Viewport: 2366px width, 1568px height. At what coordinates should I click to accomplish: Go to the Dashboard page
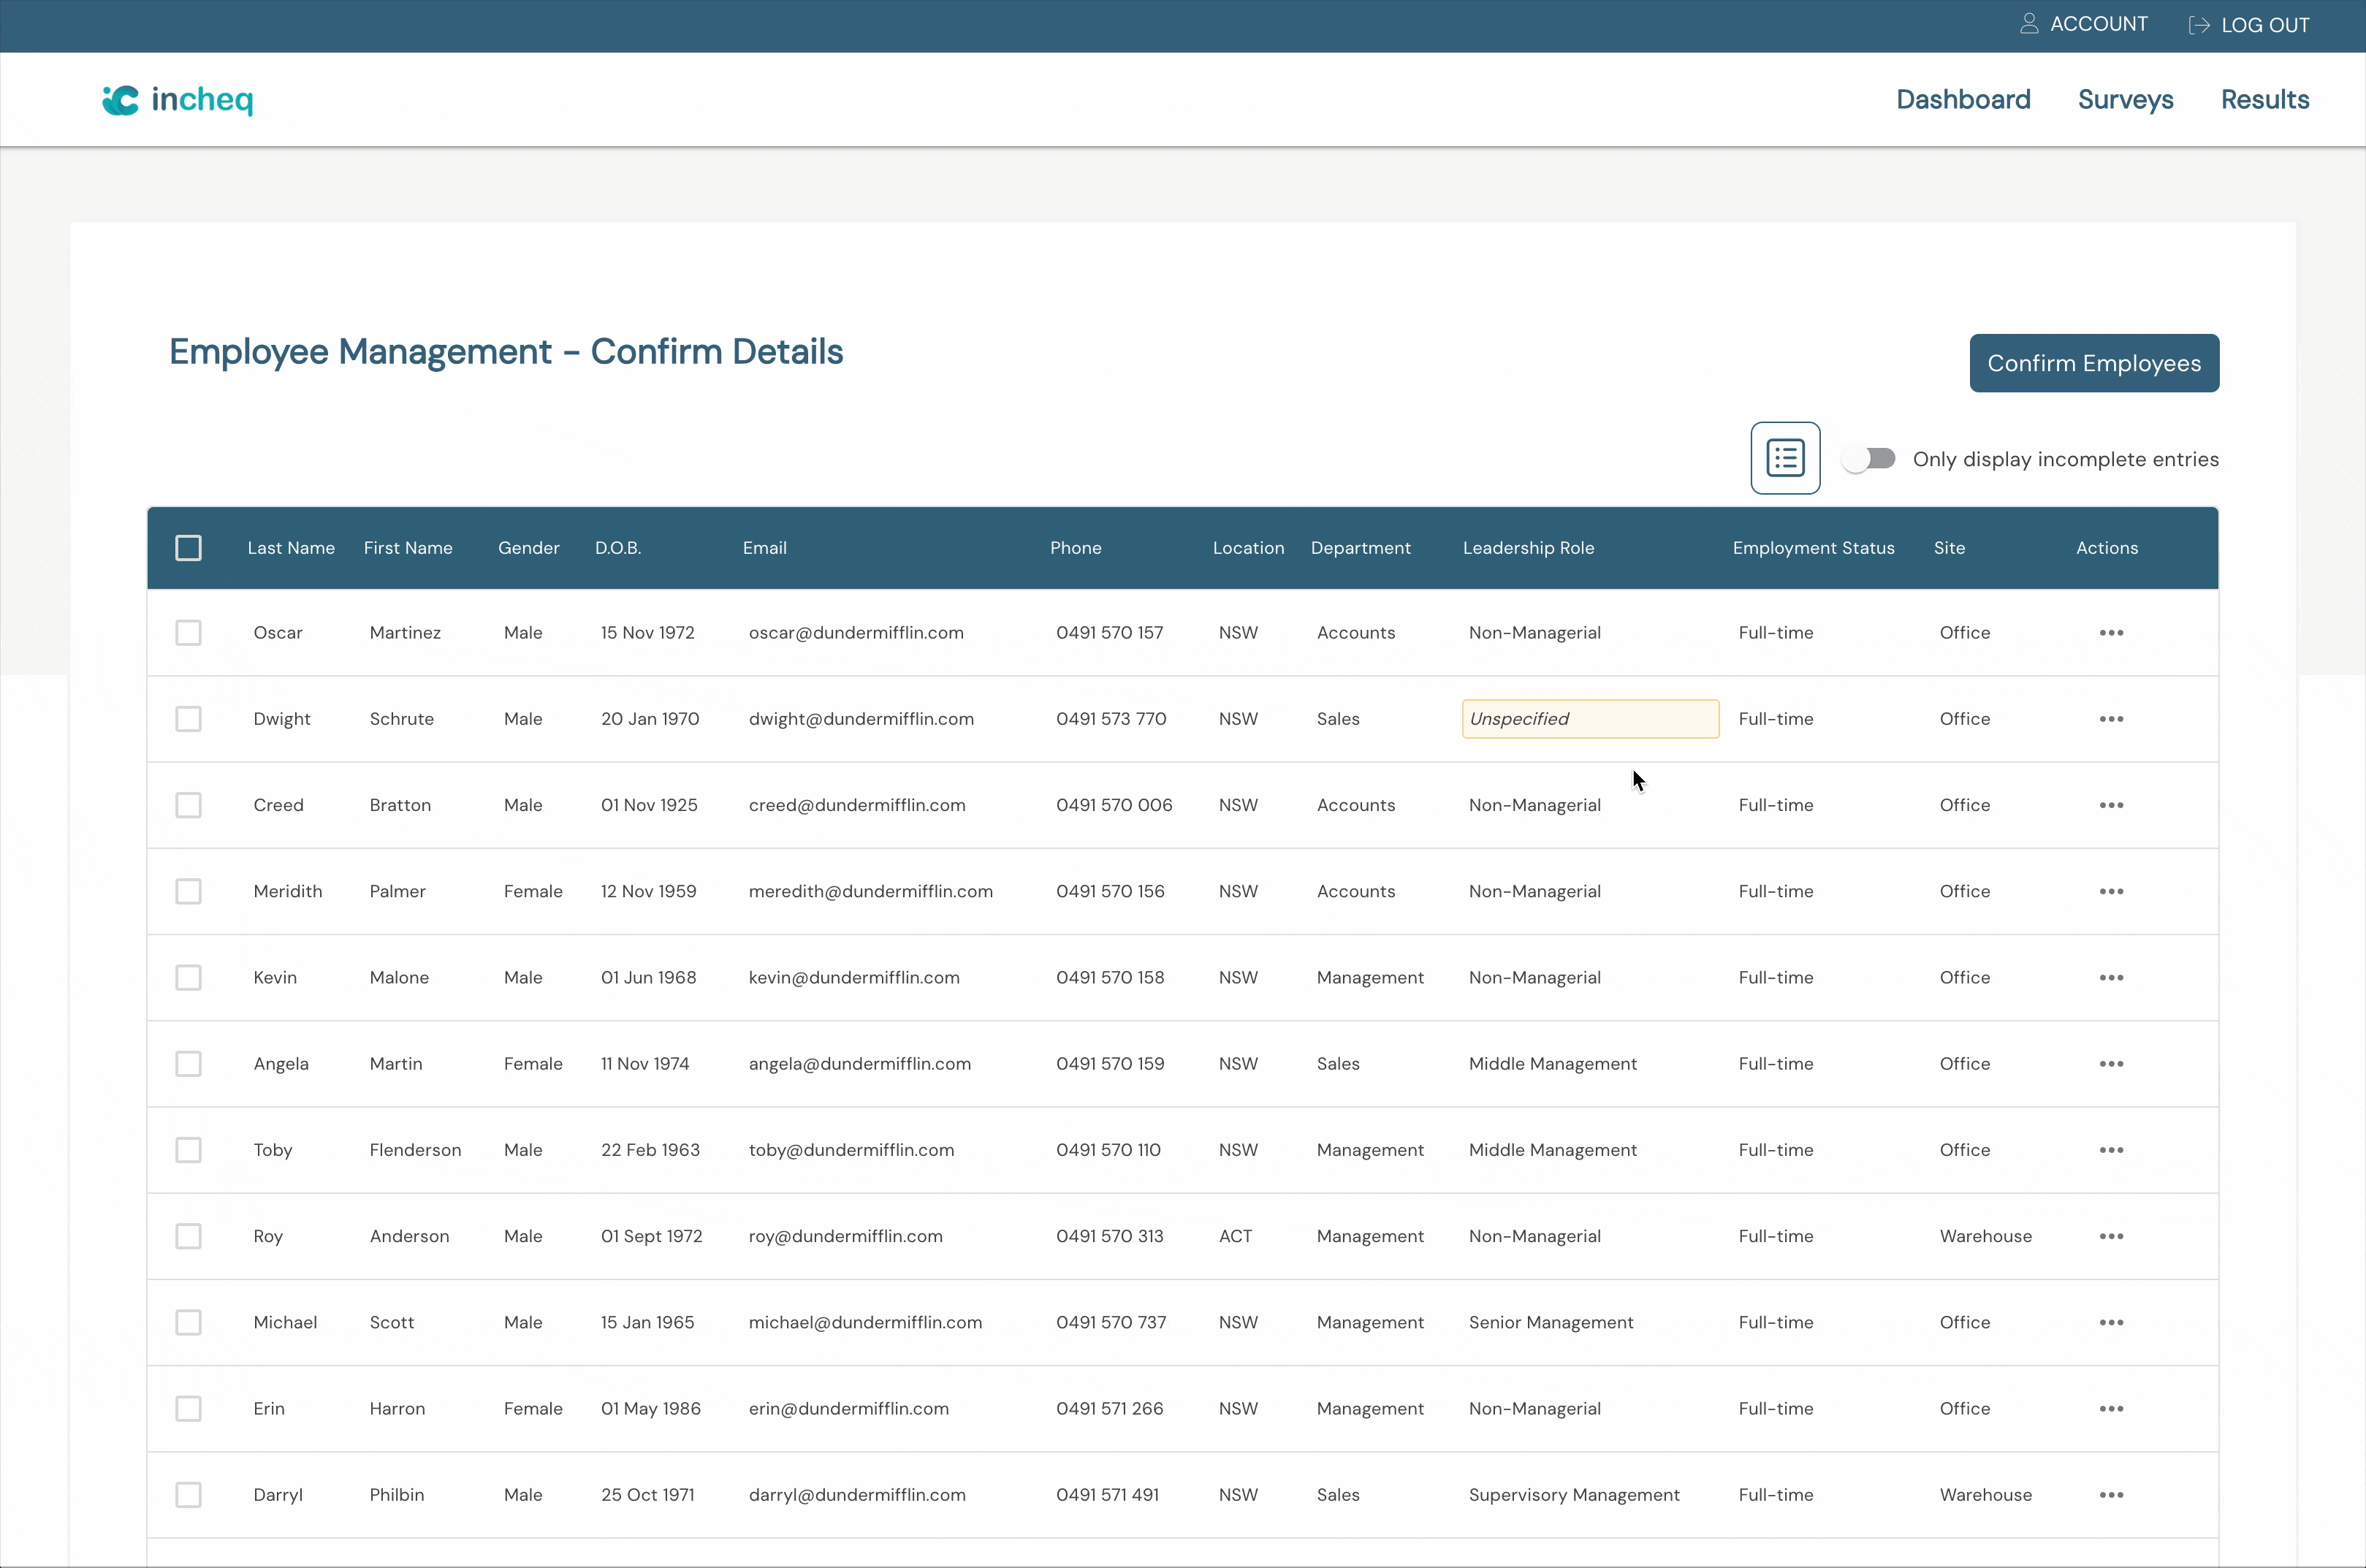[x=1963, y=100]
